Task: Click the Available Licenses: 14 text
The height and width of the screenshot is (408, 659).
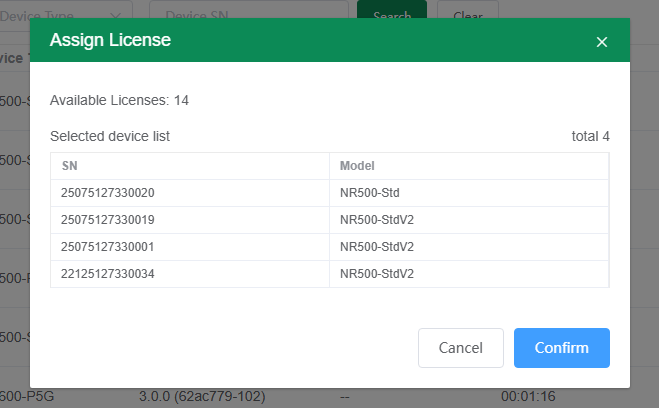Action: [119, 100]
